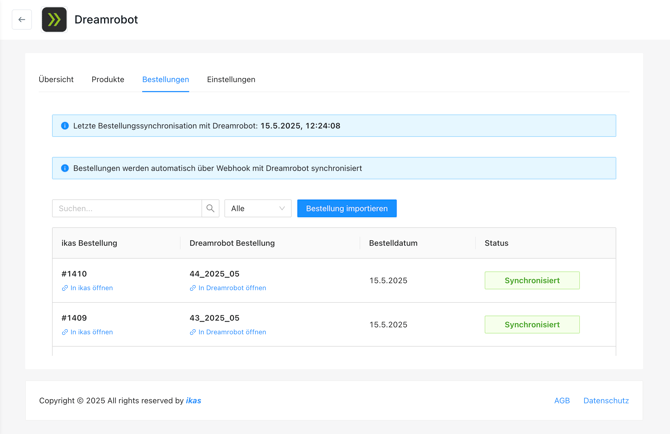Click info icon in webhook banner
The width and height of the screenshot is (670, 434).
click(65, 168)
